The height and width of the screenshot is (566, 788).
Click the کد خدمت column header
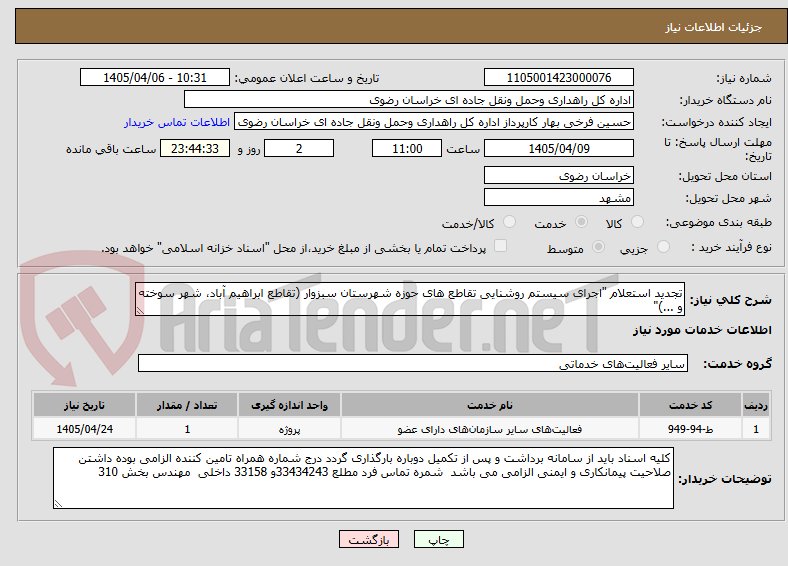tap(691, 405)
